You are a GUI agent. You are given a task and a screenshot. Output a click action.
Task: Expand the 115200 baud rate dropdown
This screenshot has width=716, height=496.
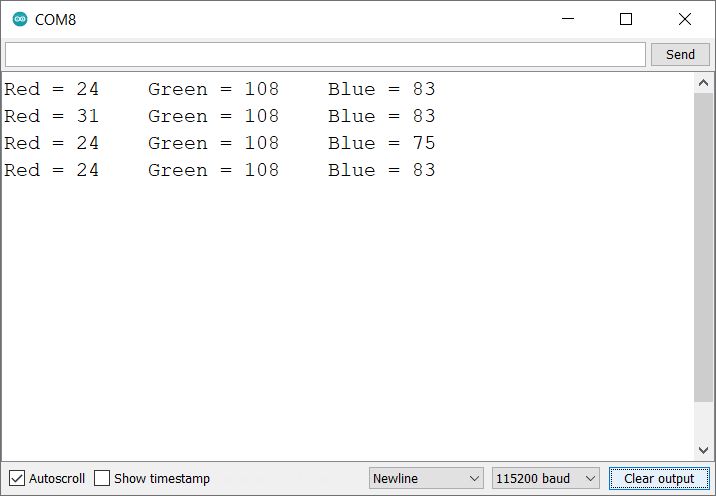pos(545,478)
